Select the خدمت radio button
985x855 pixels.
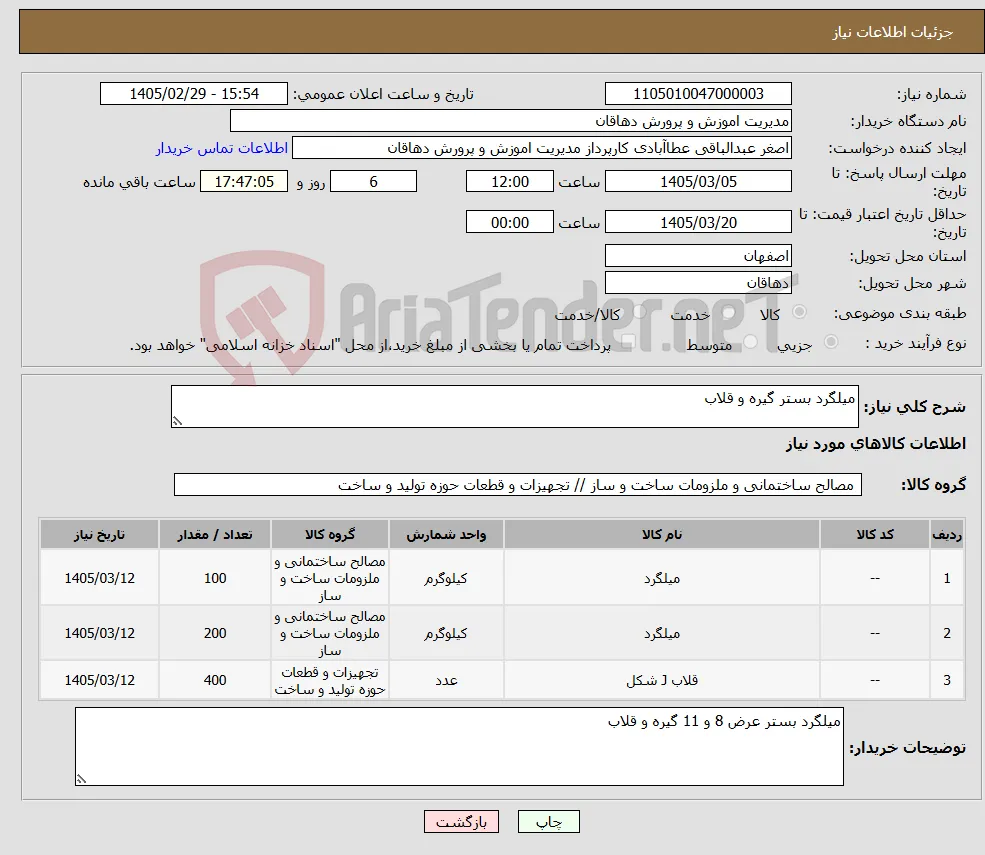click(x=729, y=312)
